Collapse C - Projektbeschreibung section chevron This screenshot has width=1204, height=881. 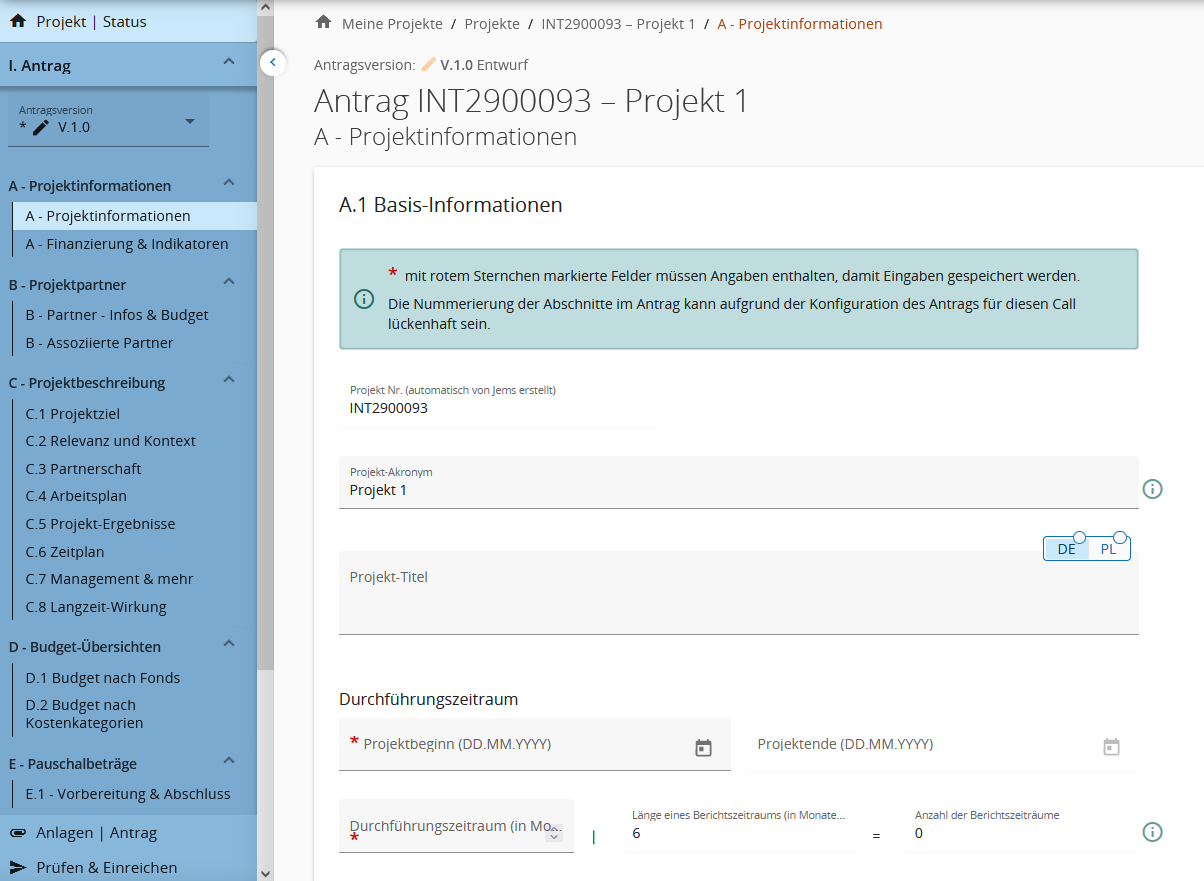(229, 380)
